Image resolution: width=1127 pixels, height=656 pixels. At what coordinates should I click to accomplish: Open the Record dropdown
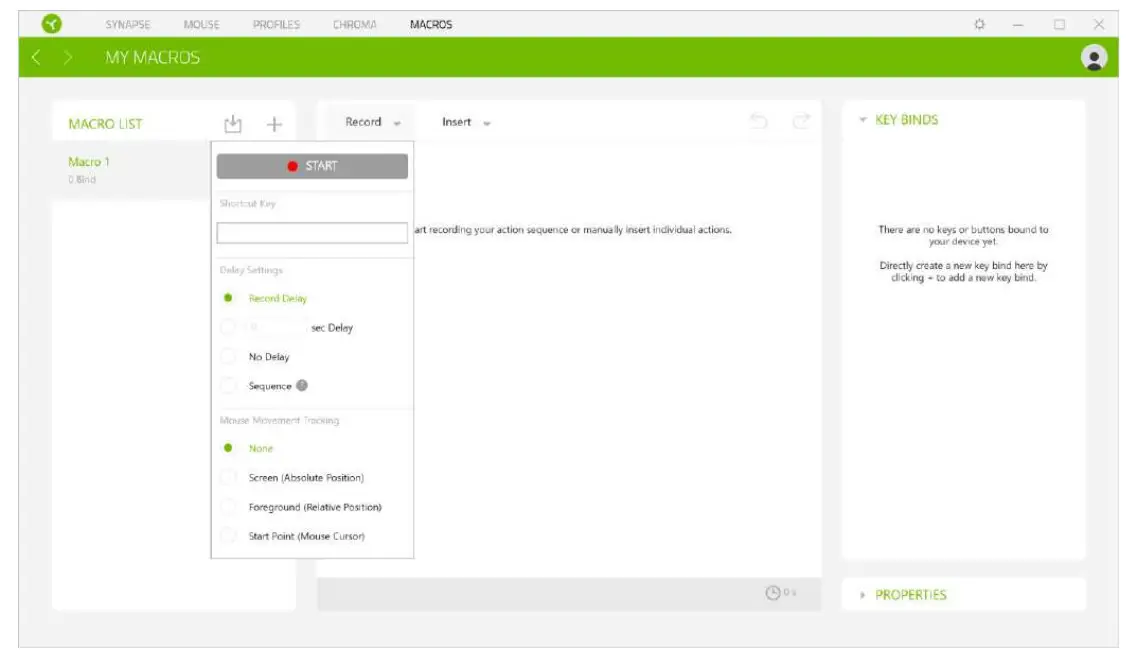click(372, 122)
